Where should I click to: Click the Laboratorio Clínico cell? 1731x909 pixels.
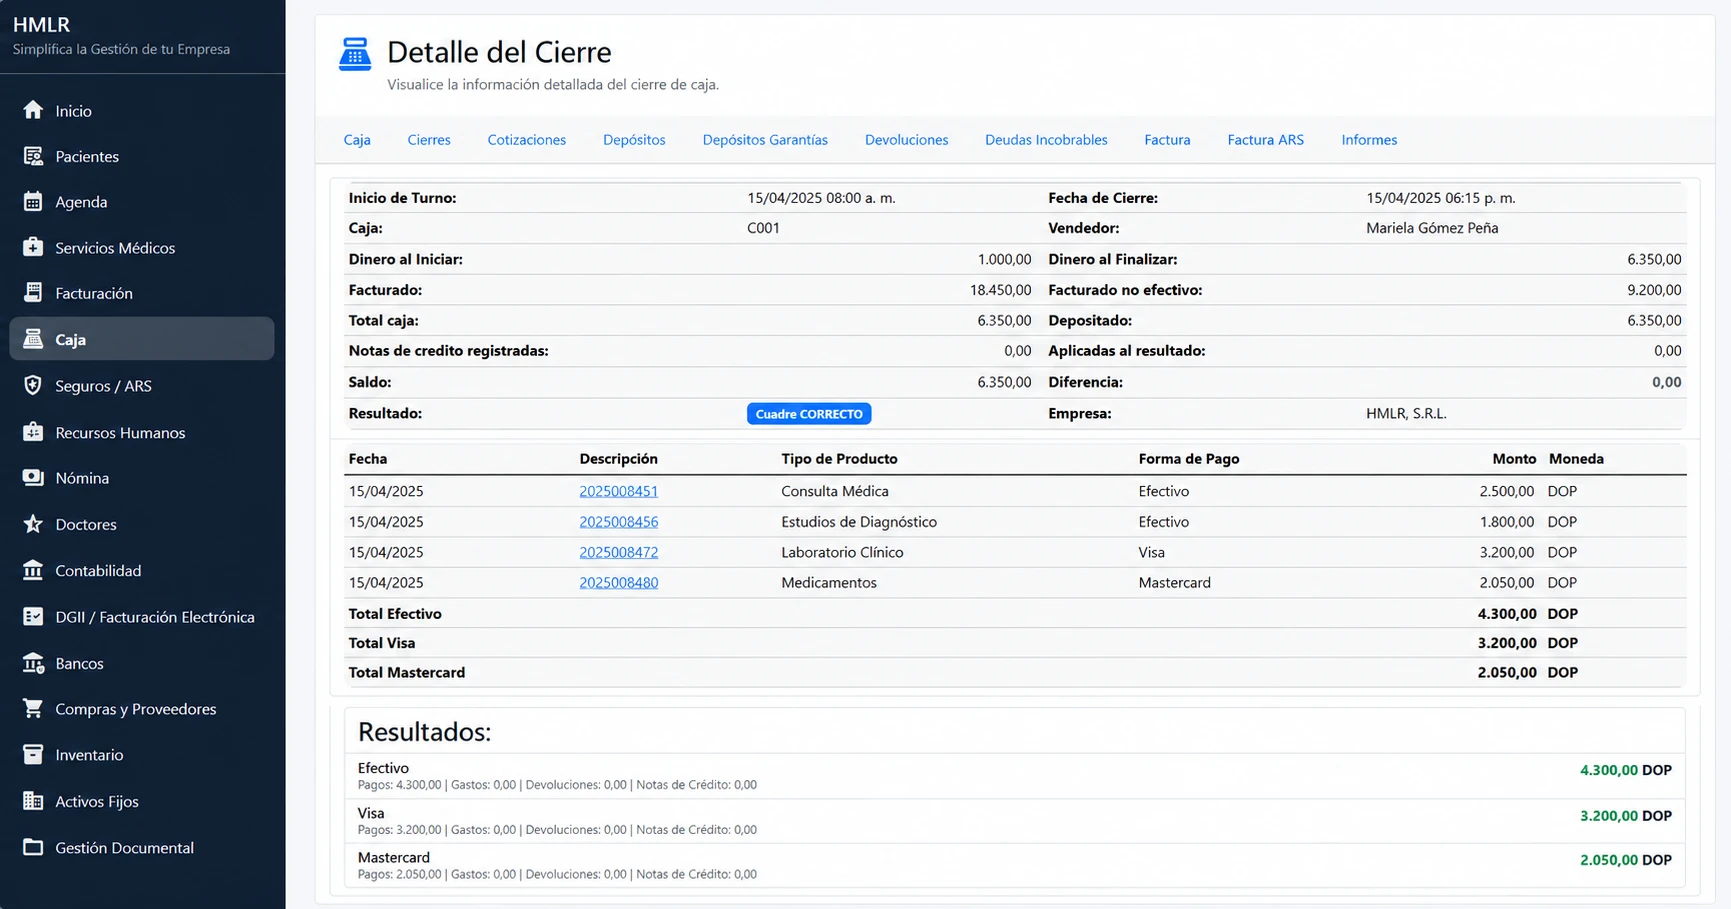click(842, 552)
